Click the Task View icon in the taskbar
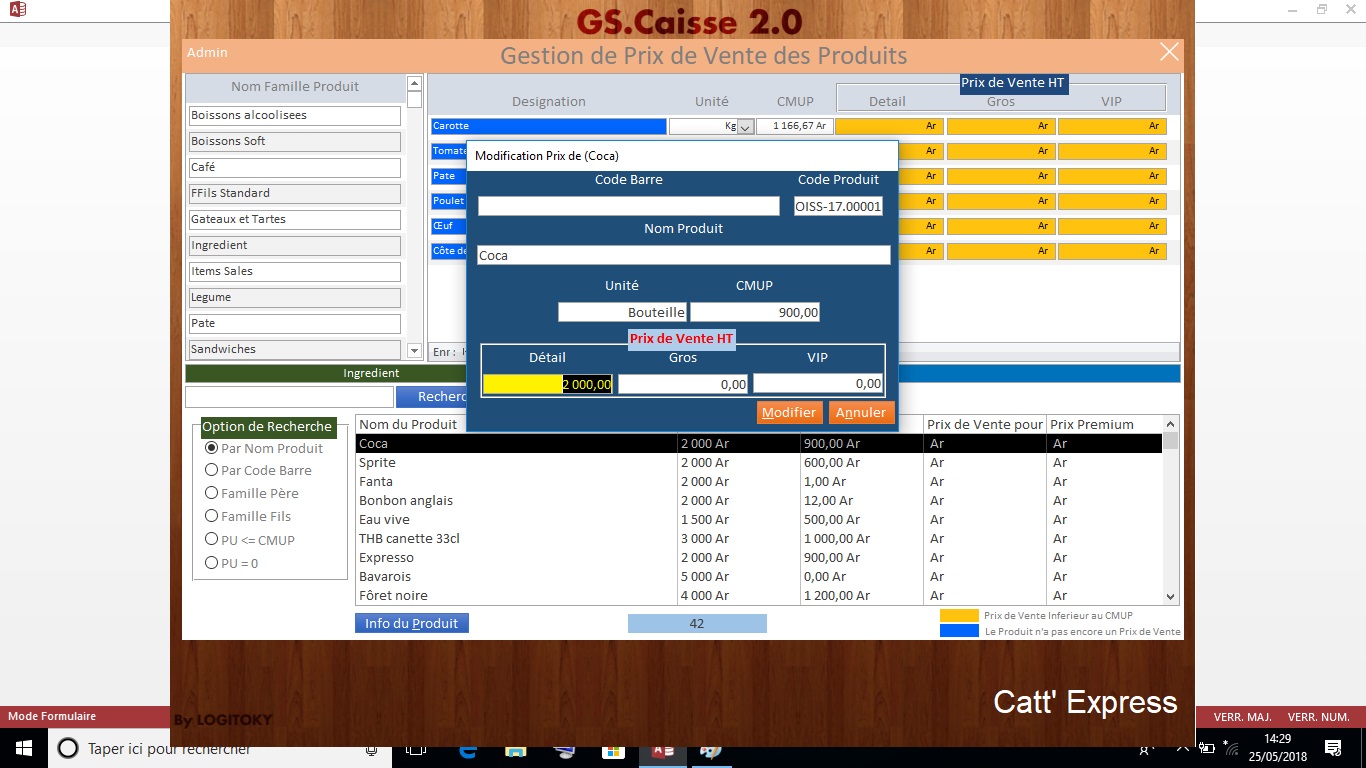Viewport: 1366px width, 768px height. [417, 749]
